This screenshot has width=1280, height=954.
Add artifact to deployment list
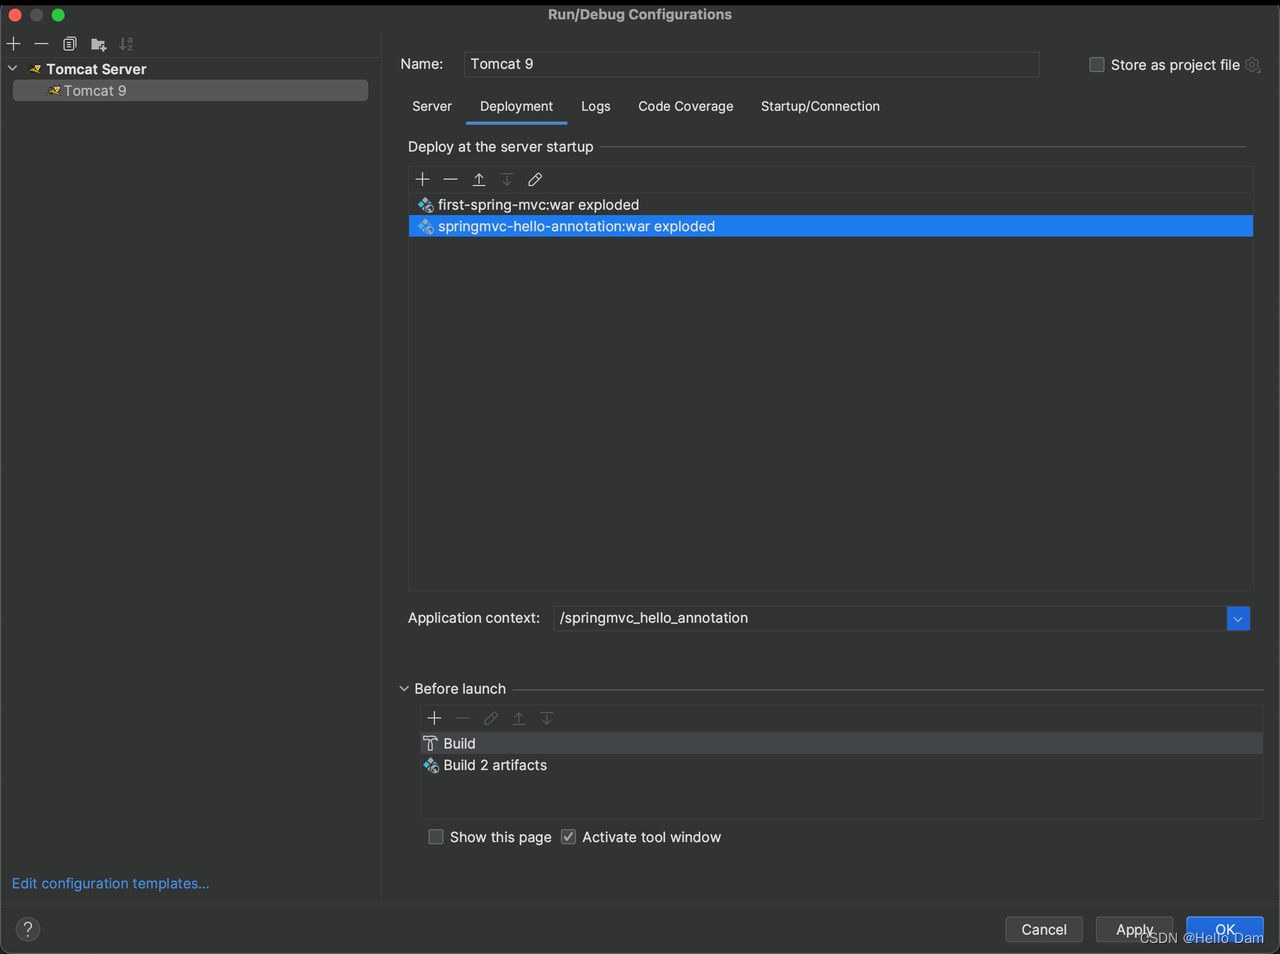click(x=423, y=179)
